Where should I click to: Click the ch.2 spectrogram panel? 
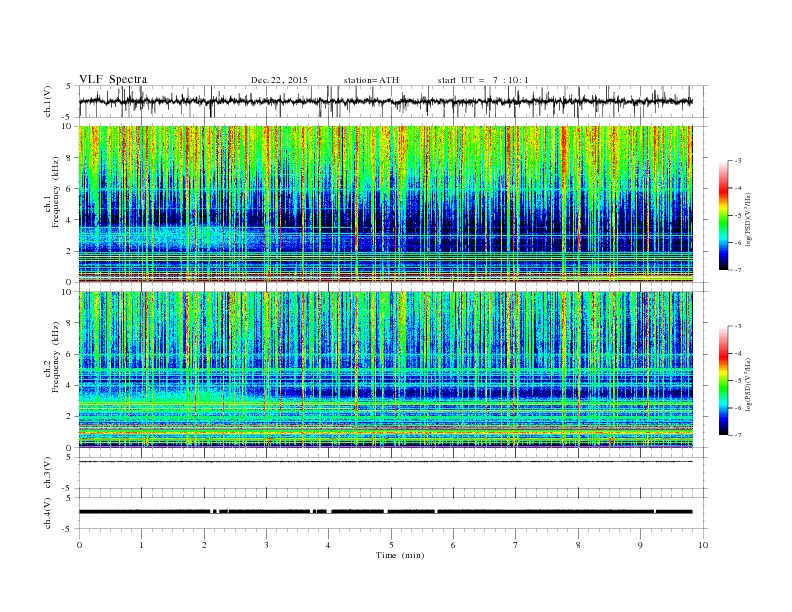[x=385, y=370]
